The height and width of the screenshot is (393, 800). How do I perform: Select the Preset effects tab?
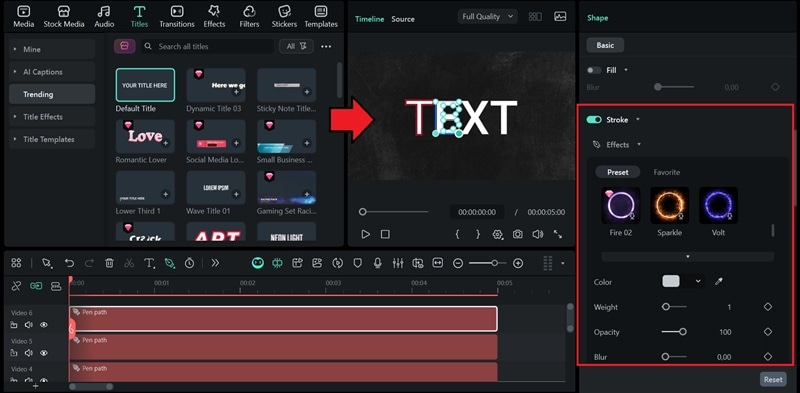(x=617, y=172)
